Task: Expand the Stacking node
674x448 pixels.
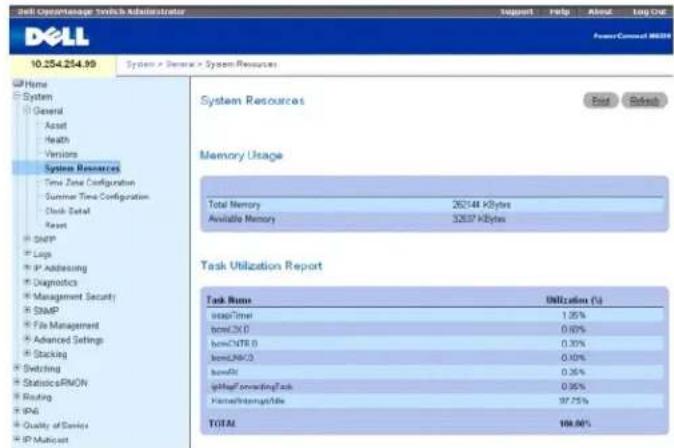Action: pyautogui.click(x=28, y=354)
